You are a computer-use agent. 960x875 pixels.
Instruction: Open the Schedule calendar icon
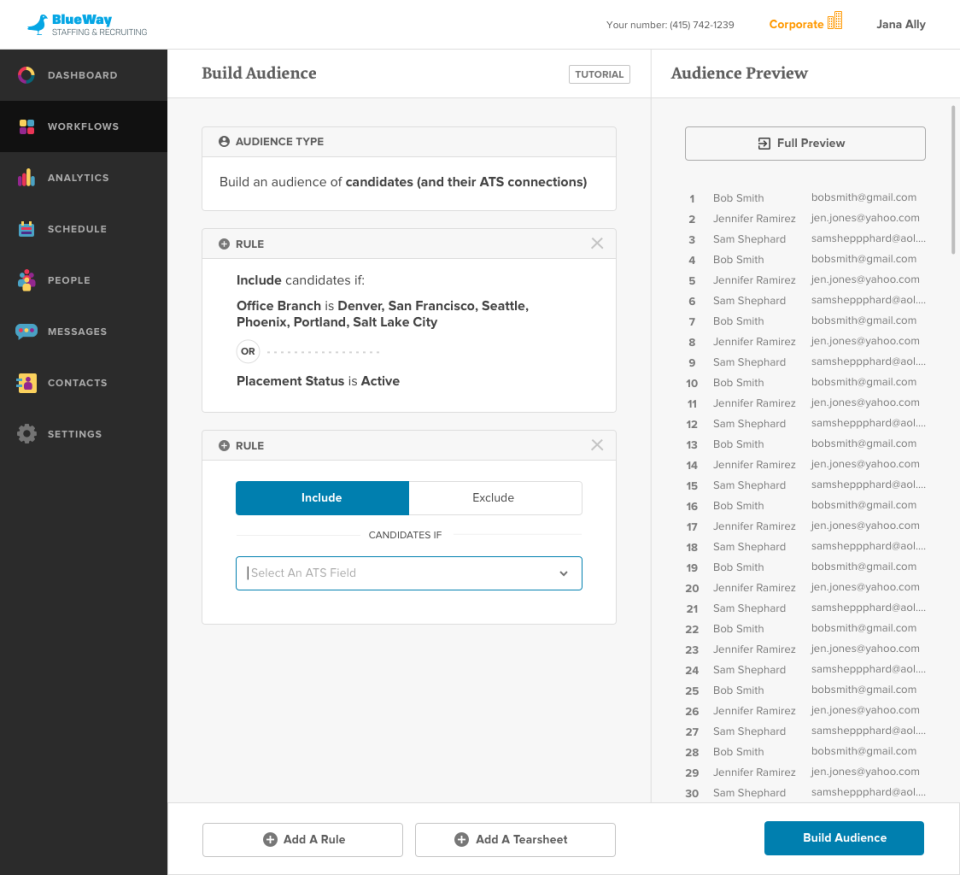[x=27, y=229]
